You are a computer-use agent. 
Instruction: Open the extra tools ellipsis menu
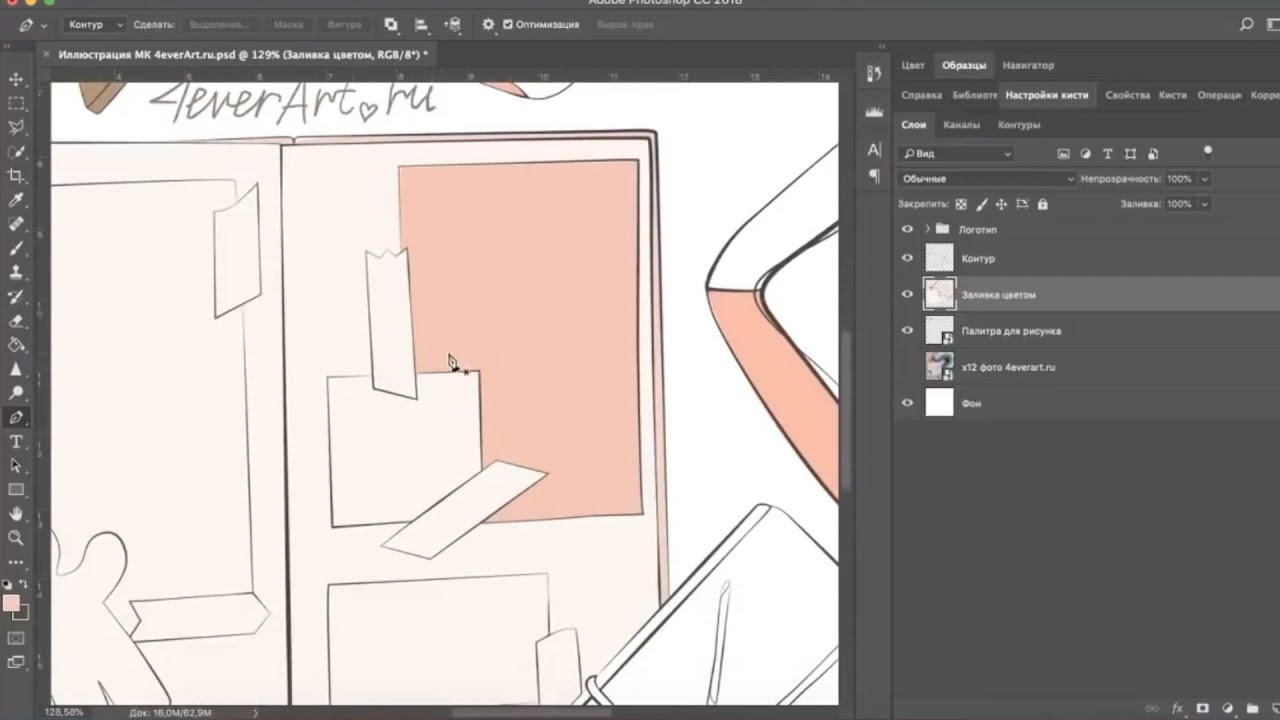tap(16, 562)
